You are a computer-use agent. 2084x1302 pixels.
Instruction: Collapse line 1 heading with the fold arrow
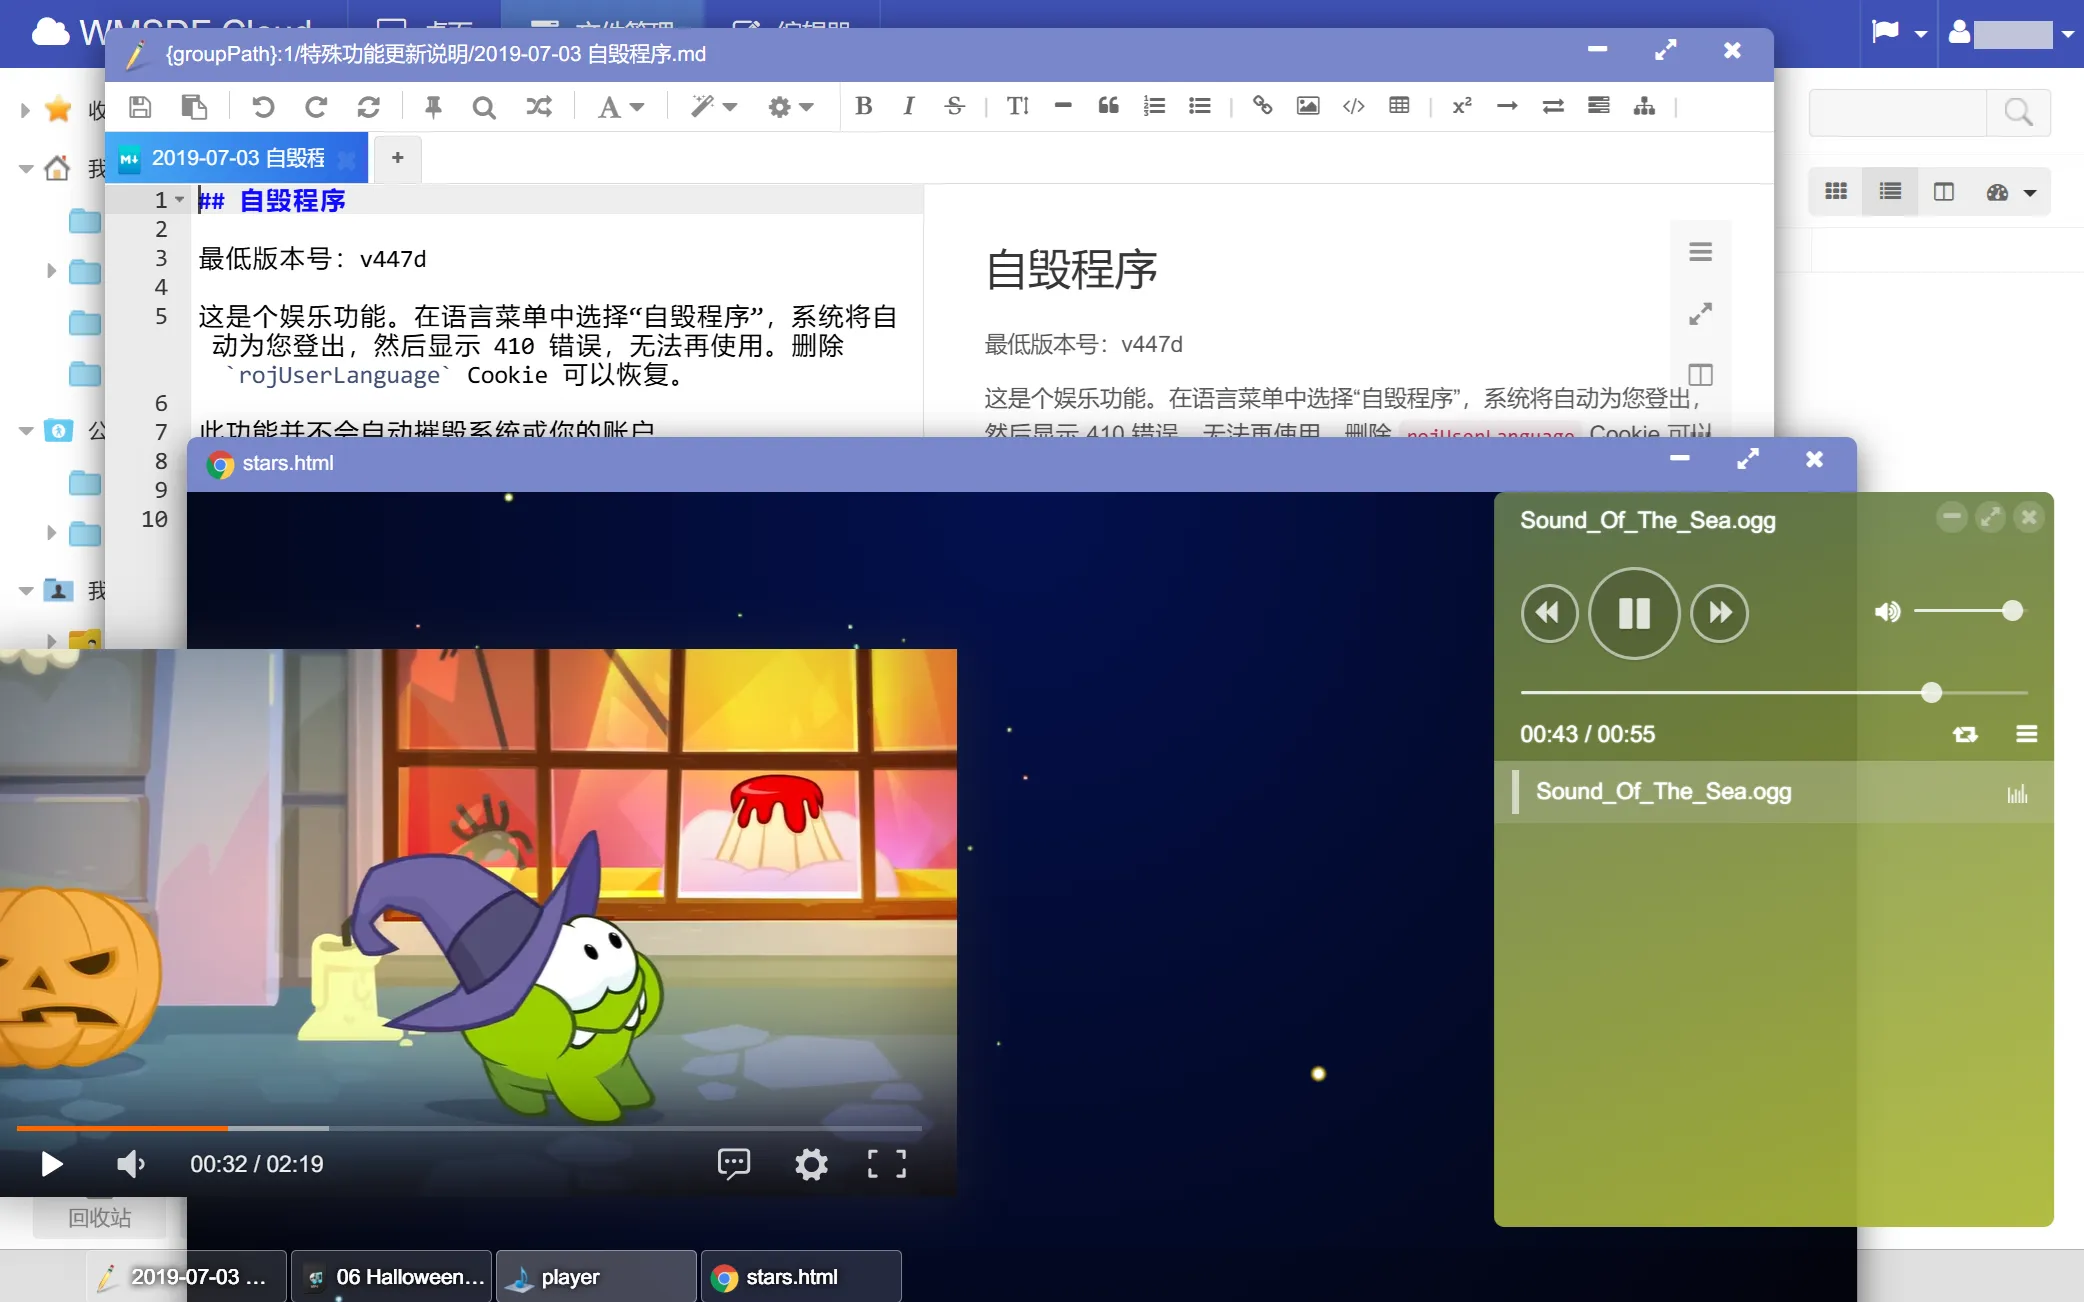pyautogui.click(x=180, y=200)
